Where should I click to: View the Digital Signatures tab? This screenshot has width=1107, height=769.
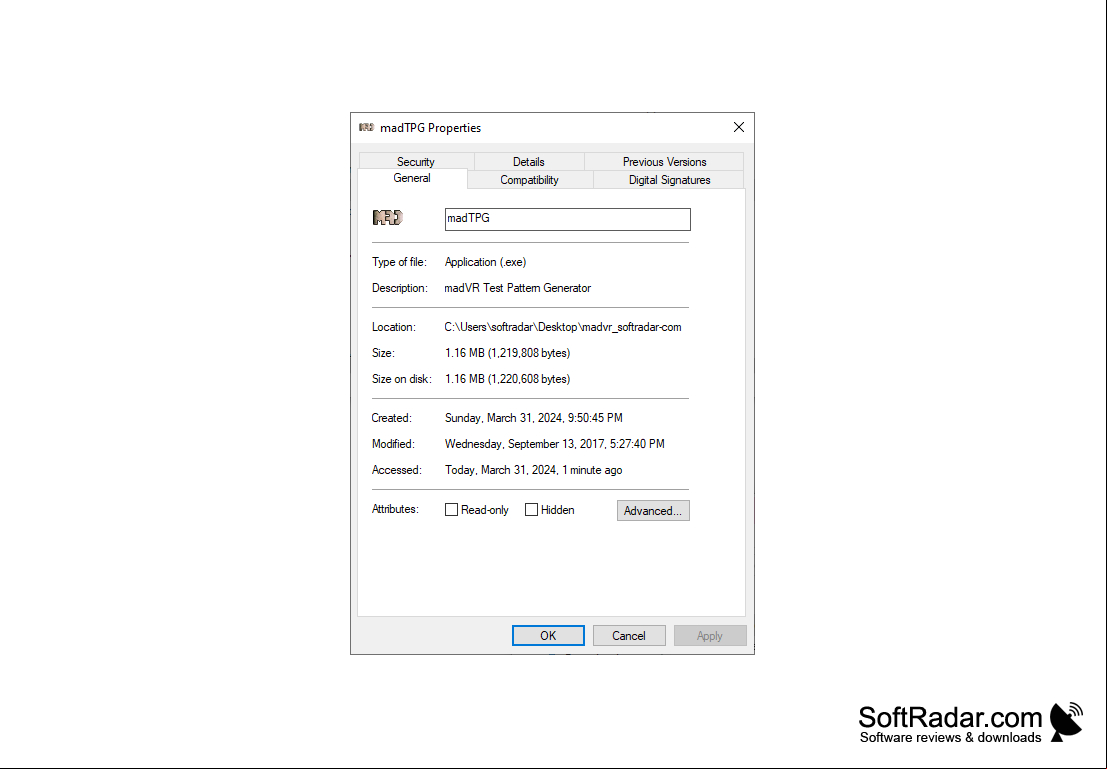pos(669,180)
